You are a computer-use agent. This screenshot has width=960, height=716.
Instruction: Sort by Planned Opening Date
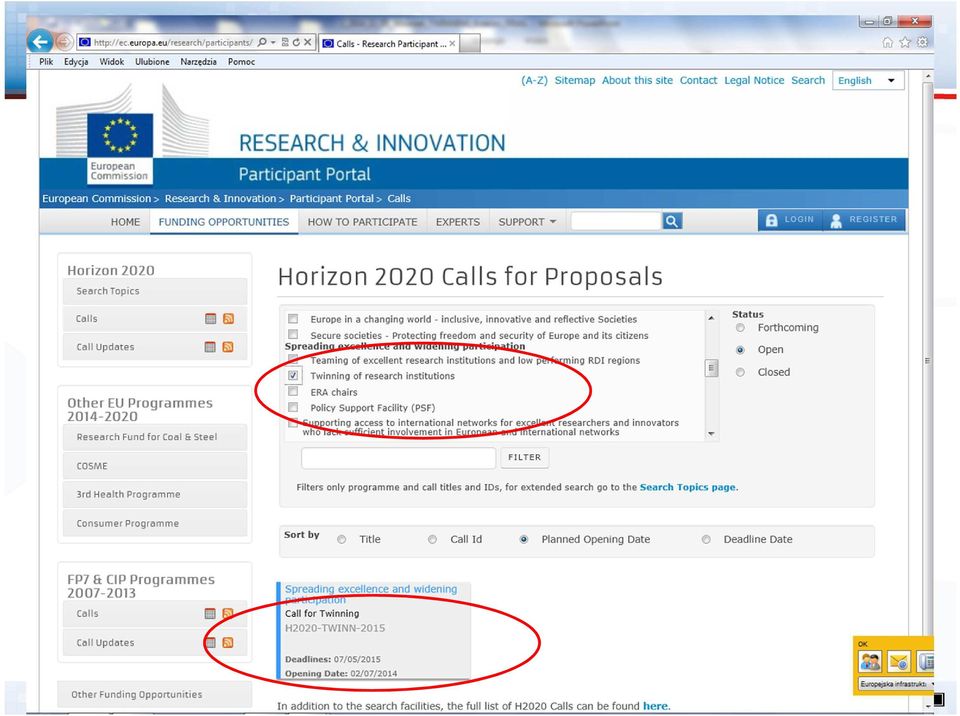[x=523, y=540]
